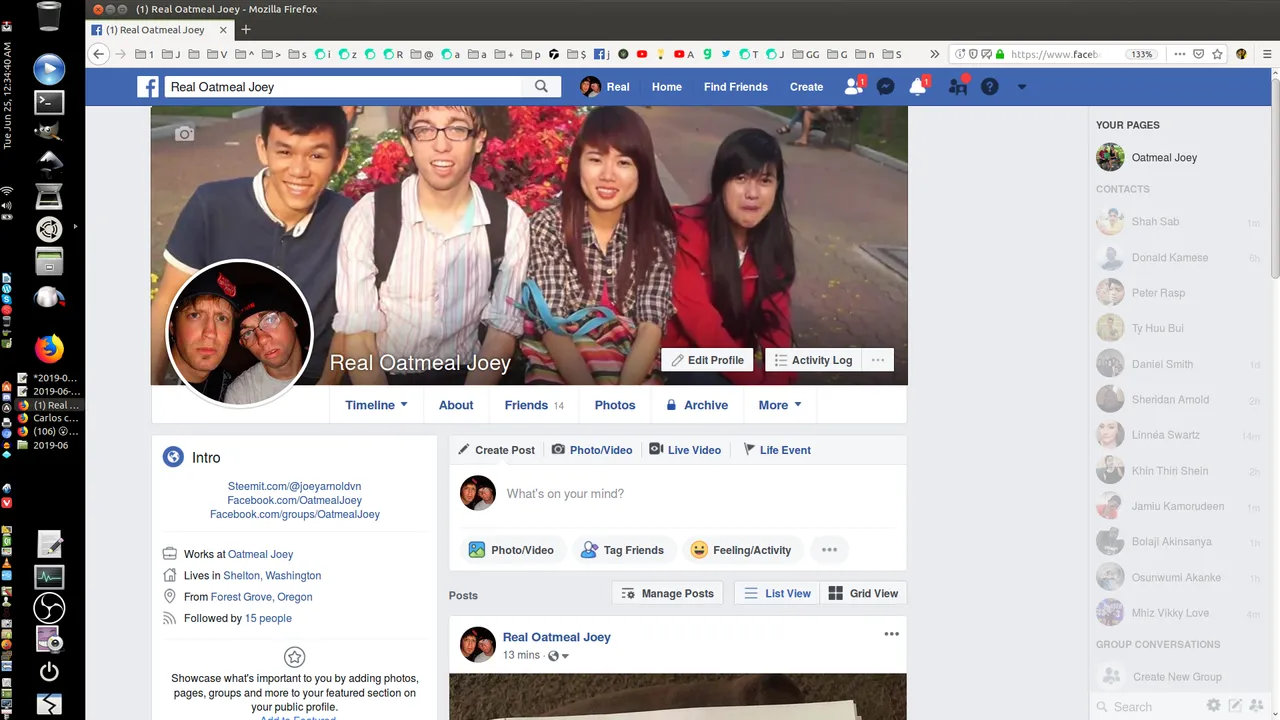The image size is (1280, 720).
Task: Click the Facebook search input field
Action: pyautogui.click(x=342, y=87)
